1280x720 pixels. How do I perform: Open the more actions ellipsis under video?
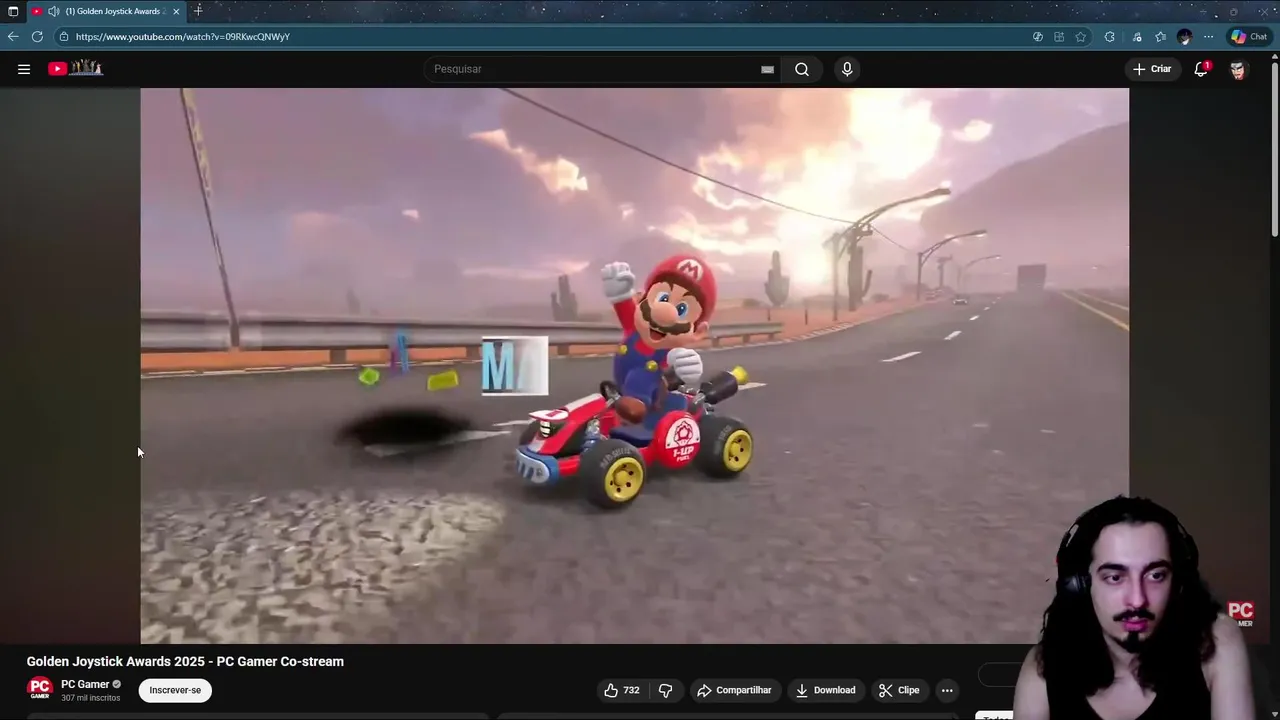click(947, 690)
